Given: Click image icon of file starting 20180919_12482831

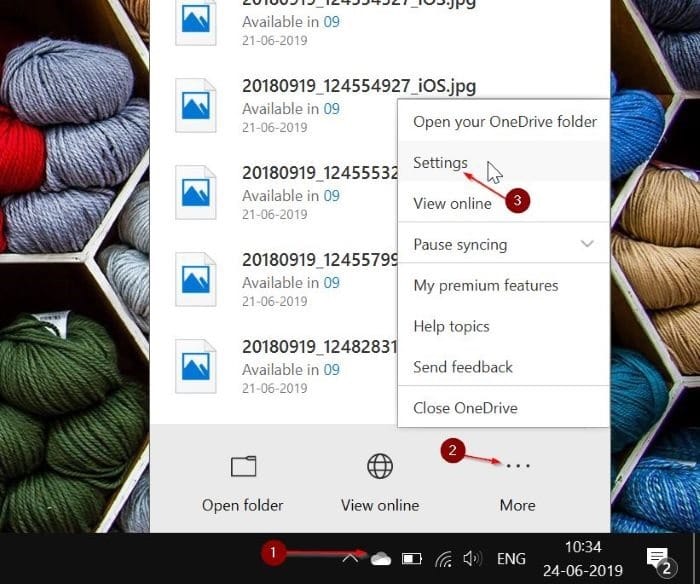Looking at the screenshot, I should tap(196, 367).
